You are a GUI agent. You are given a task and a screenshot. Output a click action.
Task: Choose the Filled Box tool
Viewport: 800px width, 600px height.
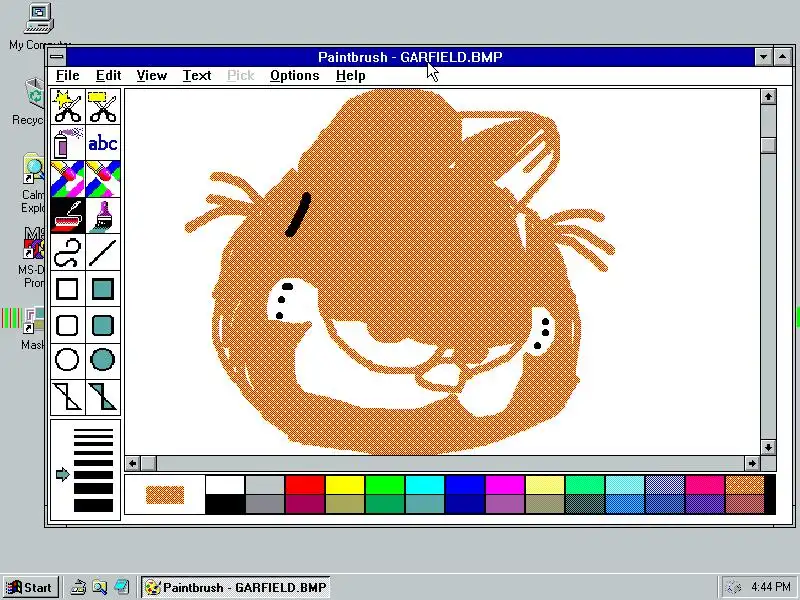103,289
